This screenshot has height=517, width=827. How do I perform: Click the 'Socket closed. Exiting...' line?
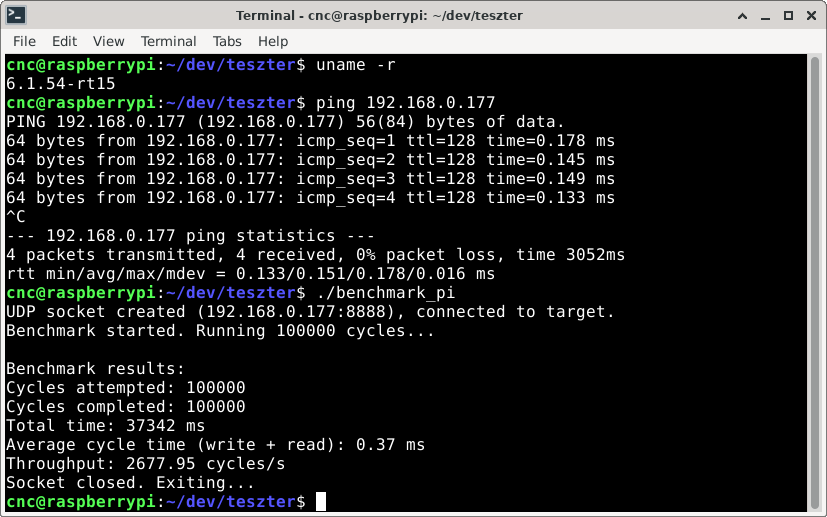tap(130, 482)
